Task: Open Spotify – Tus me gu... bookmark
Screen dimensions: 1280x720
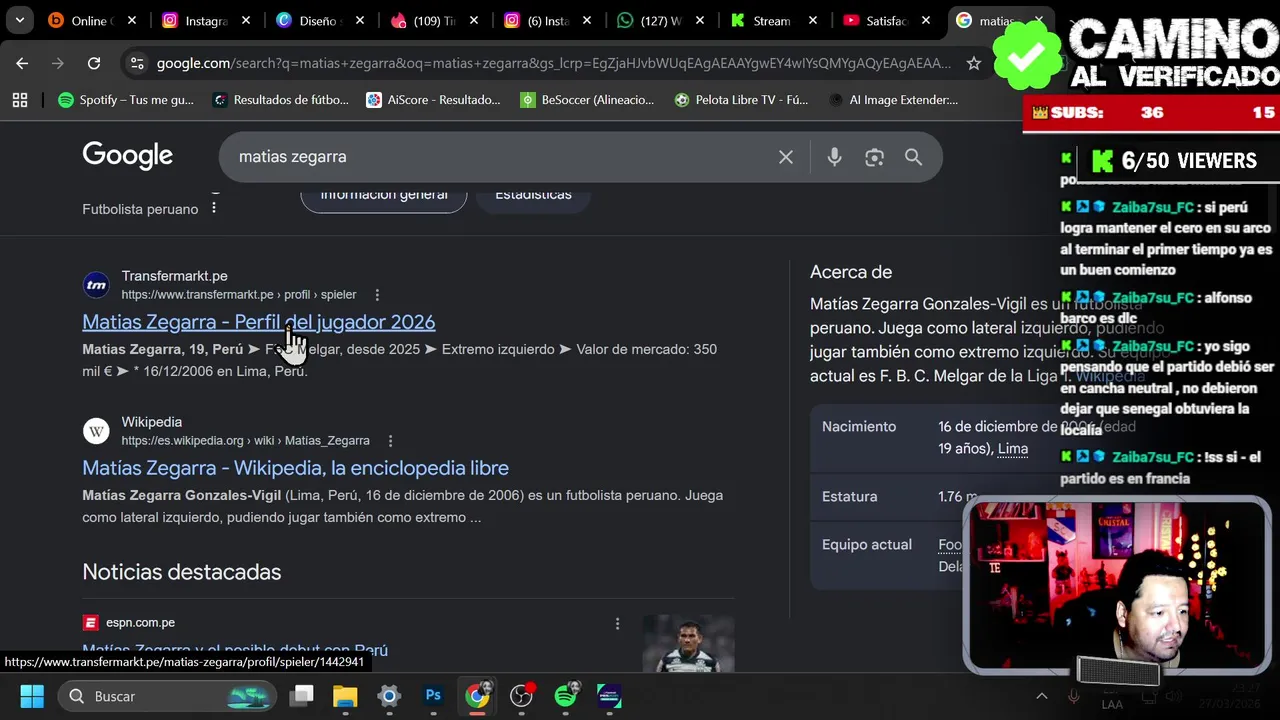Action: click(126, 100)
